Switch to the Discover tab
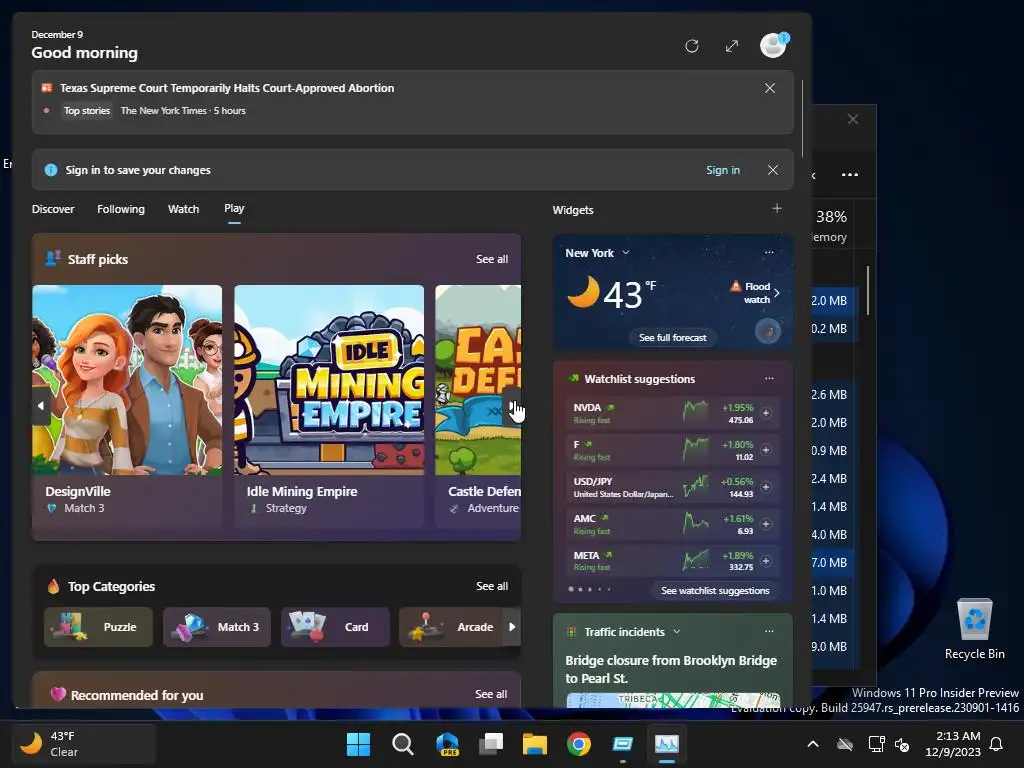 point(53,209)
